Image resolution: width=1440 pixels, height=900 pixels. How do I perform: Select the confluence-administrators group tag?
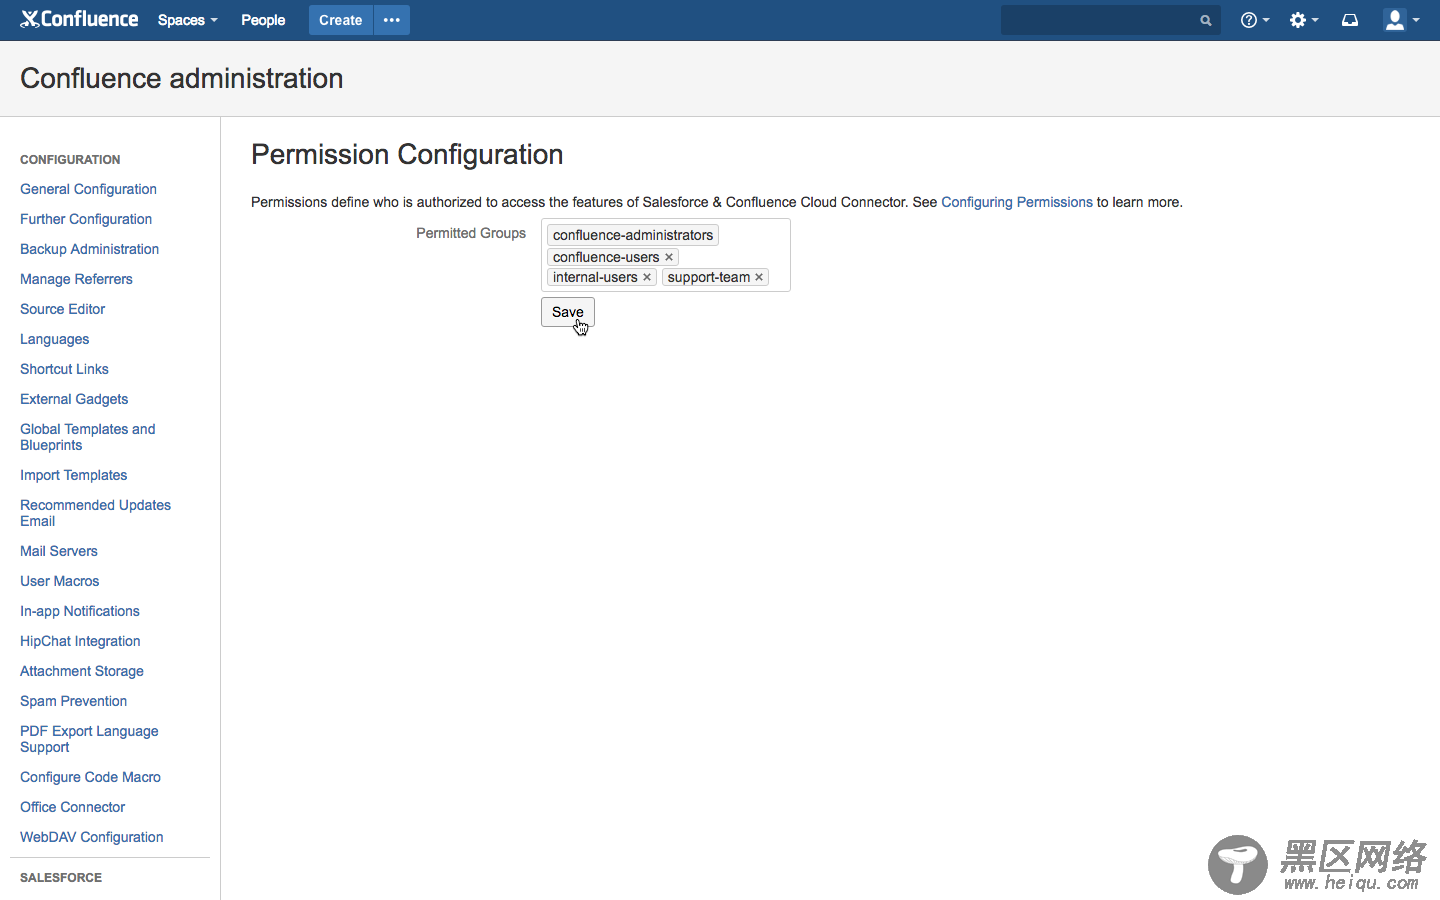[x=633, y=235]
